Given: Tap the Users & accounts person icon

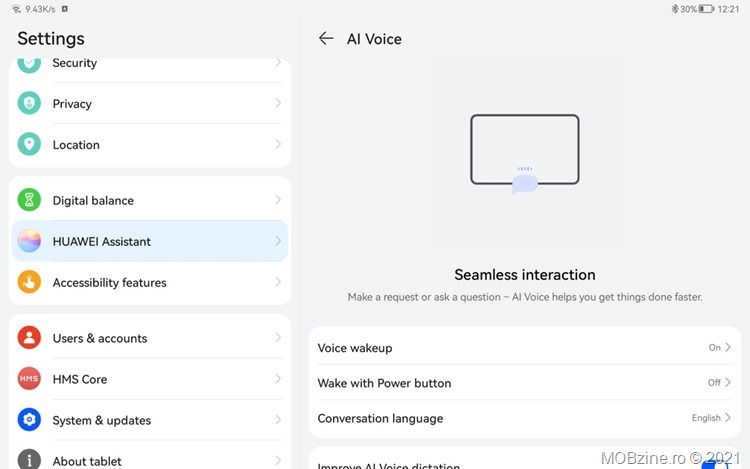Looking at the screenshot, I should tap(29, 338).
